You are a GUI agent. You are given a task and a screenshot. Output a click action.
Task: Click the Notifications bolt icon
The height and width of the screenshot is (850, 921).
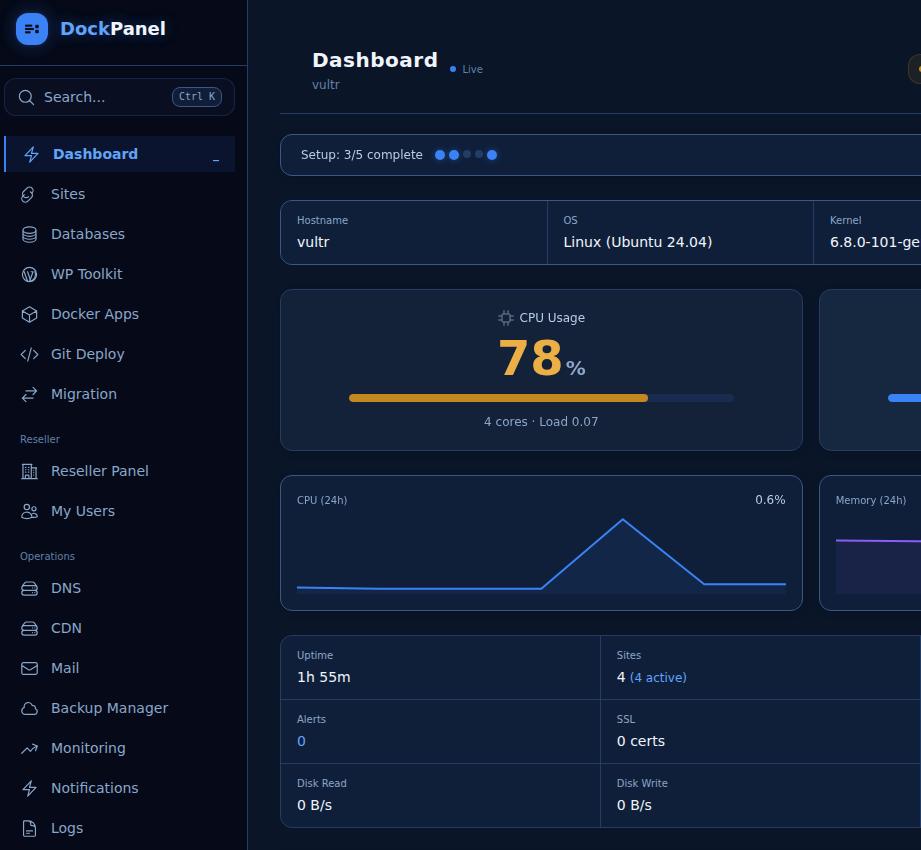click(x=29, y=788)
